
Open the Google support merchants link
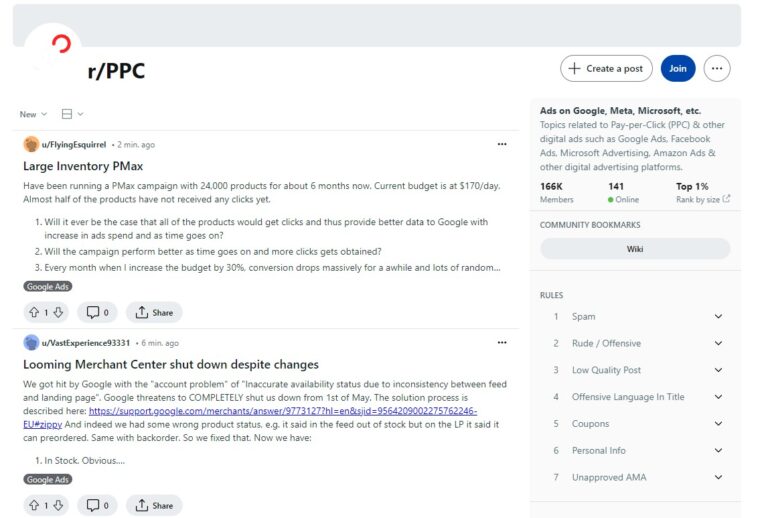tap(282, 411)
